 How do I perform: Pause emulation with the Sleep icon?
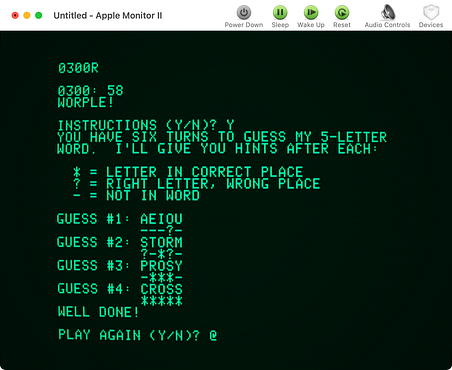(280, 13)
